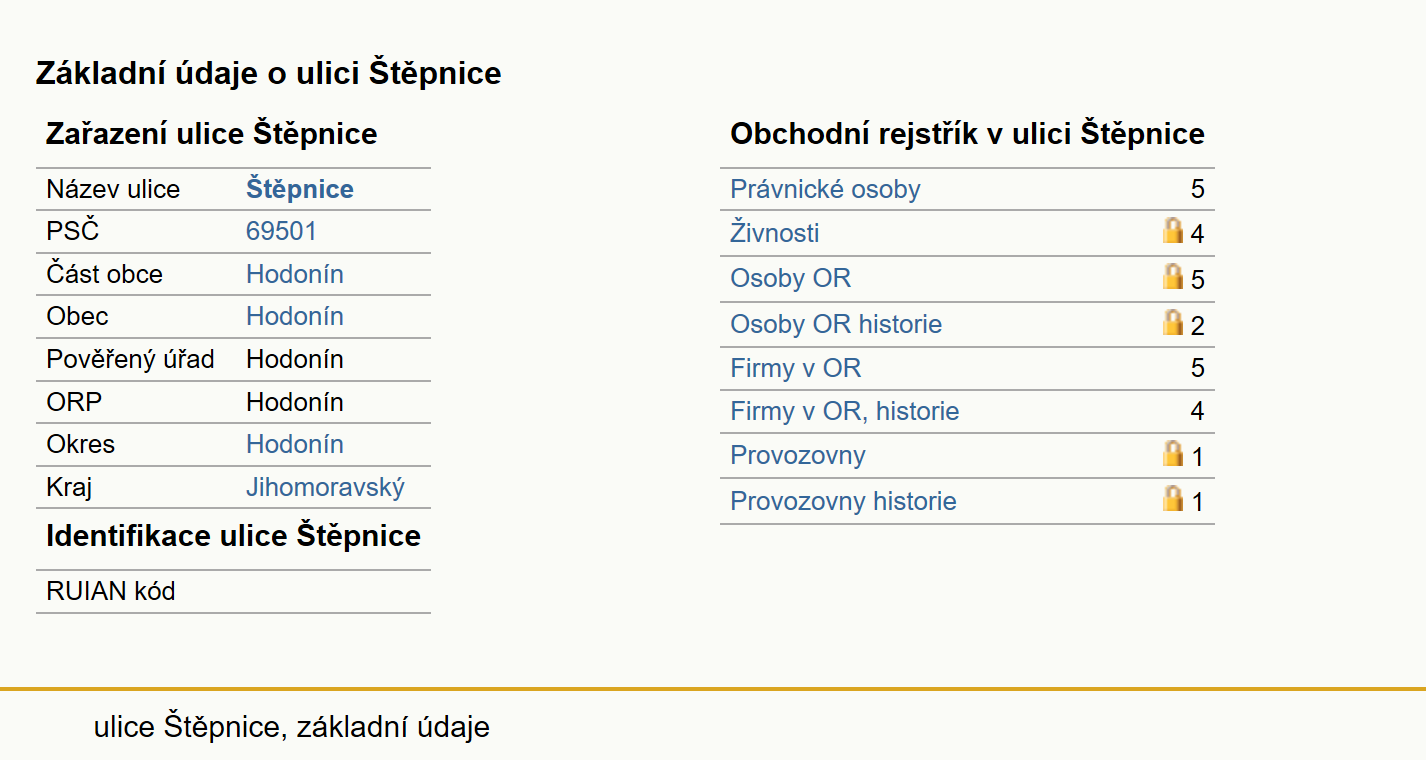1426x760 pixels.
Task: Open the Právnické osoby link
Action: (825, 189)
